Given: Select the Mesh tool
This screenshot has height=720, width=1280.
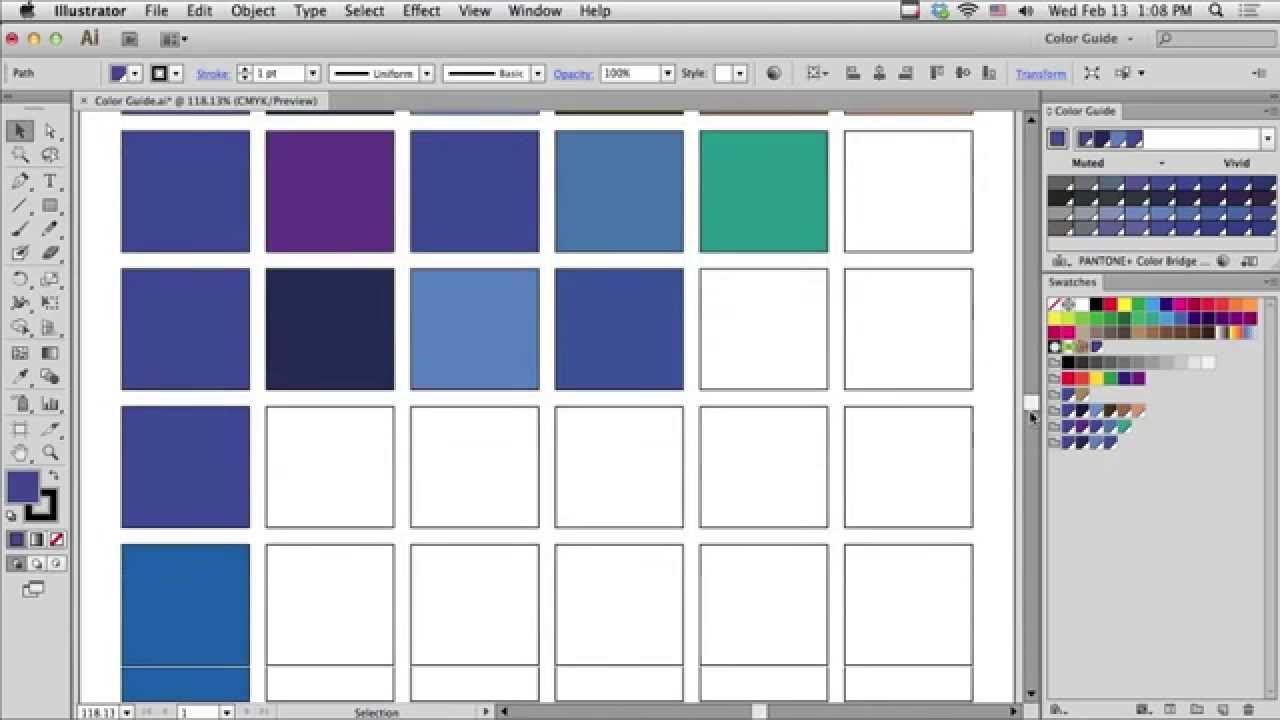Looking at the screenshot, I should (x=20, y=353).
